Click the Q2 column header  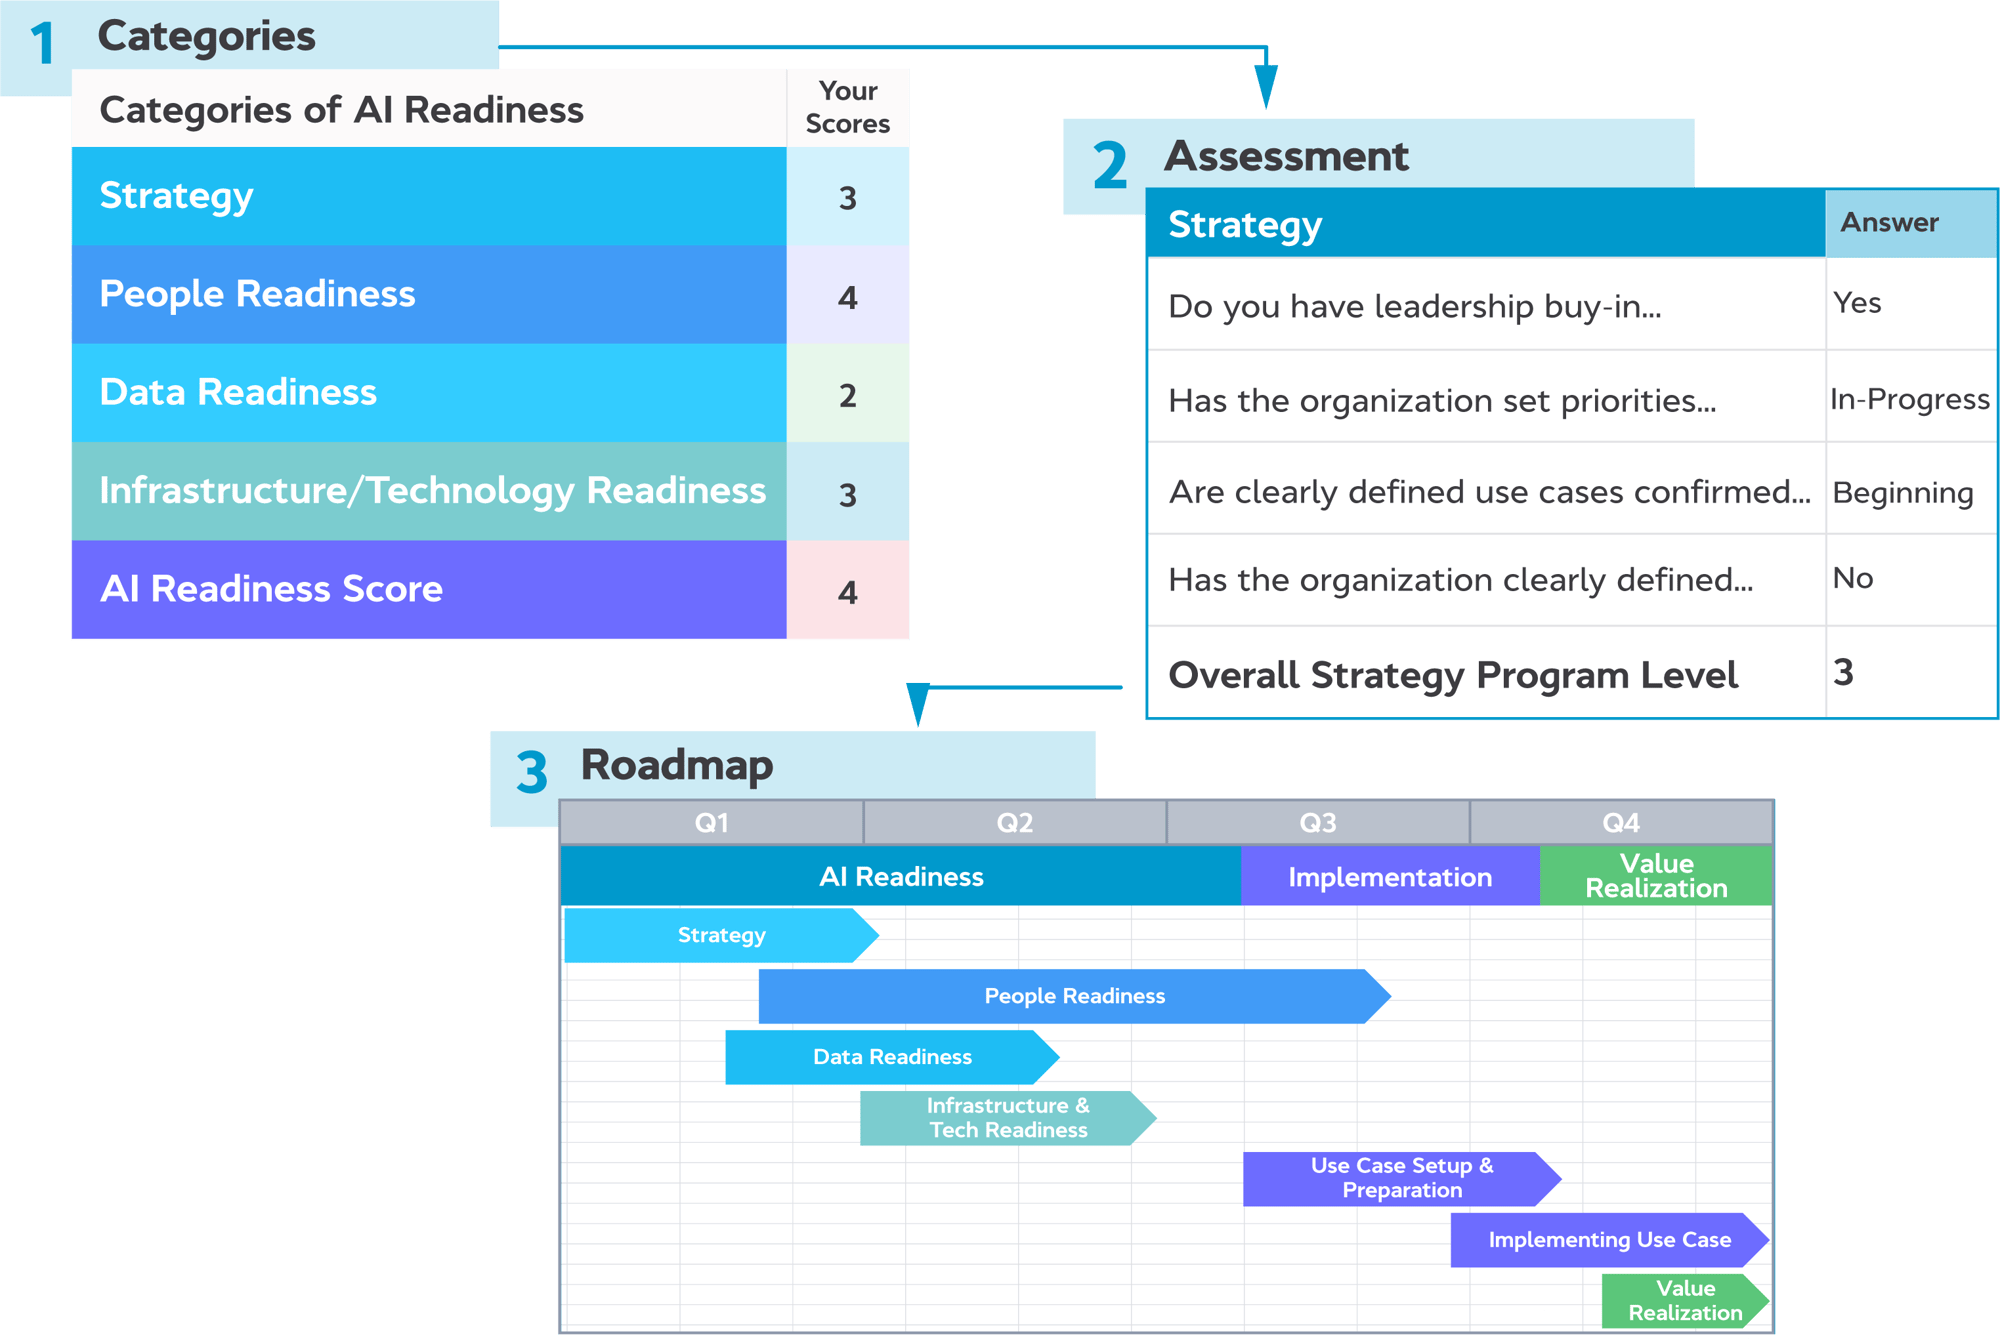click(1015, 822)
